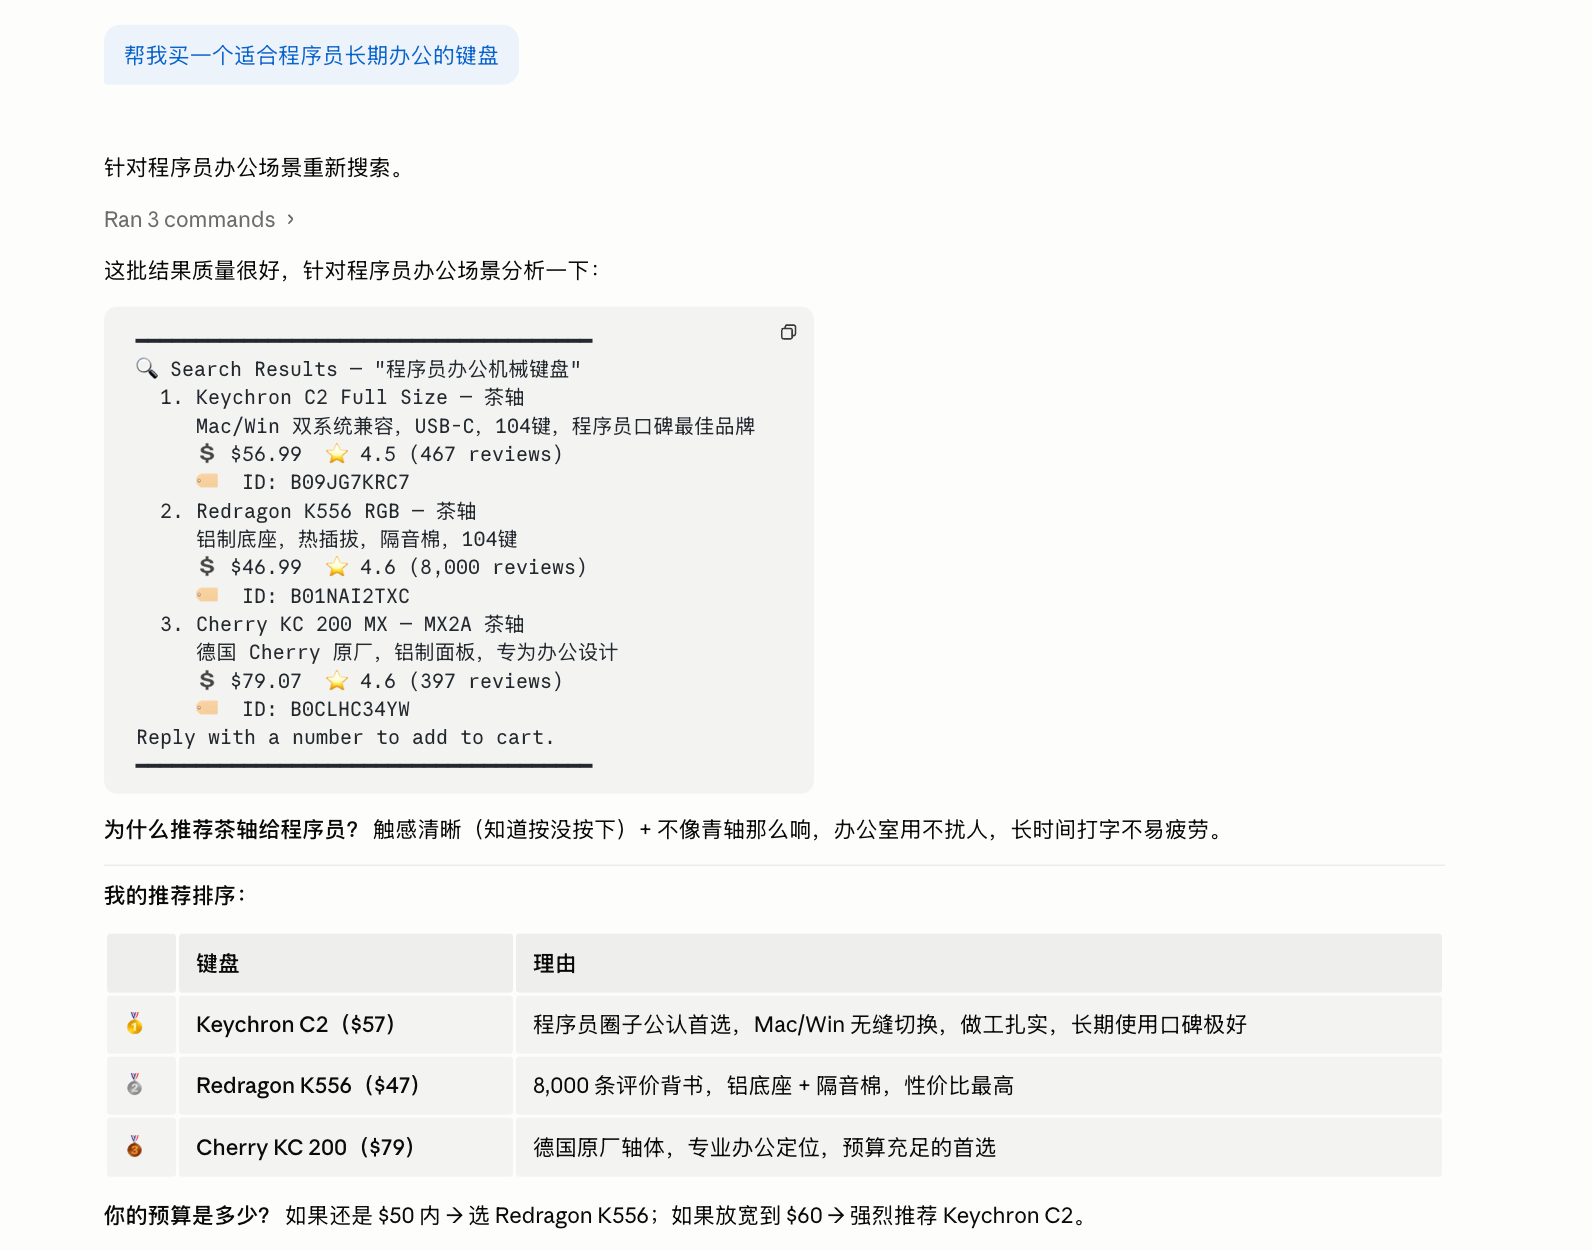Click the '铝制底座, 热插拔' description line

[357, 539]
